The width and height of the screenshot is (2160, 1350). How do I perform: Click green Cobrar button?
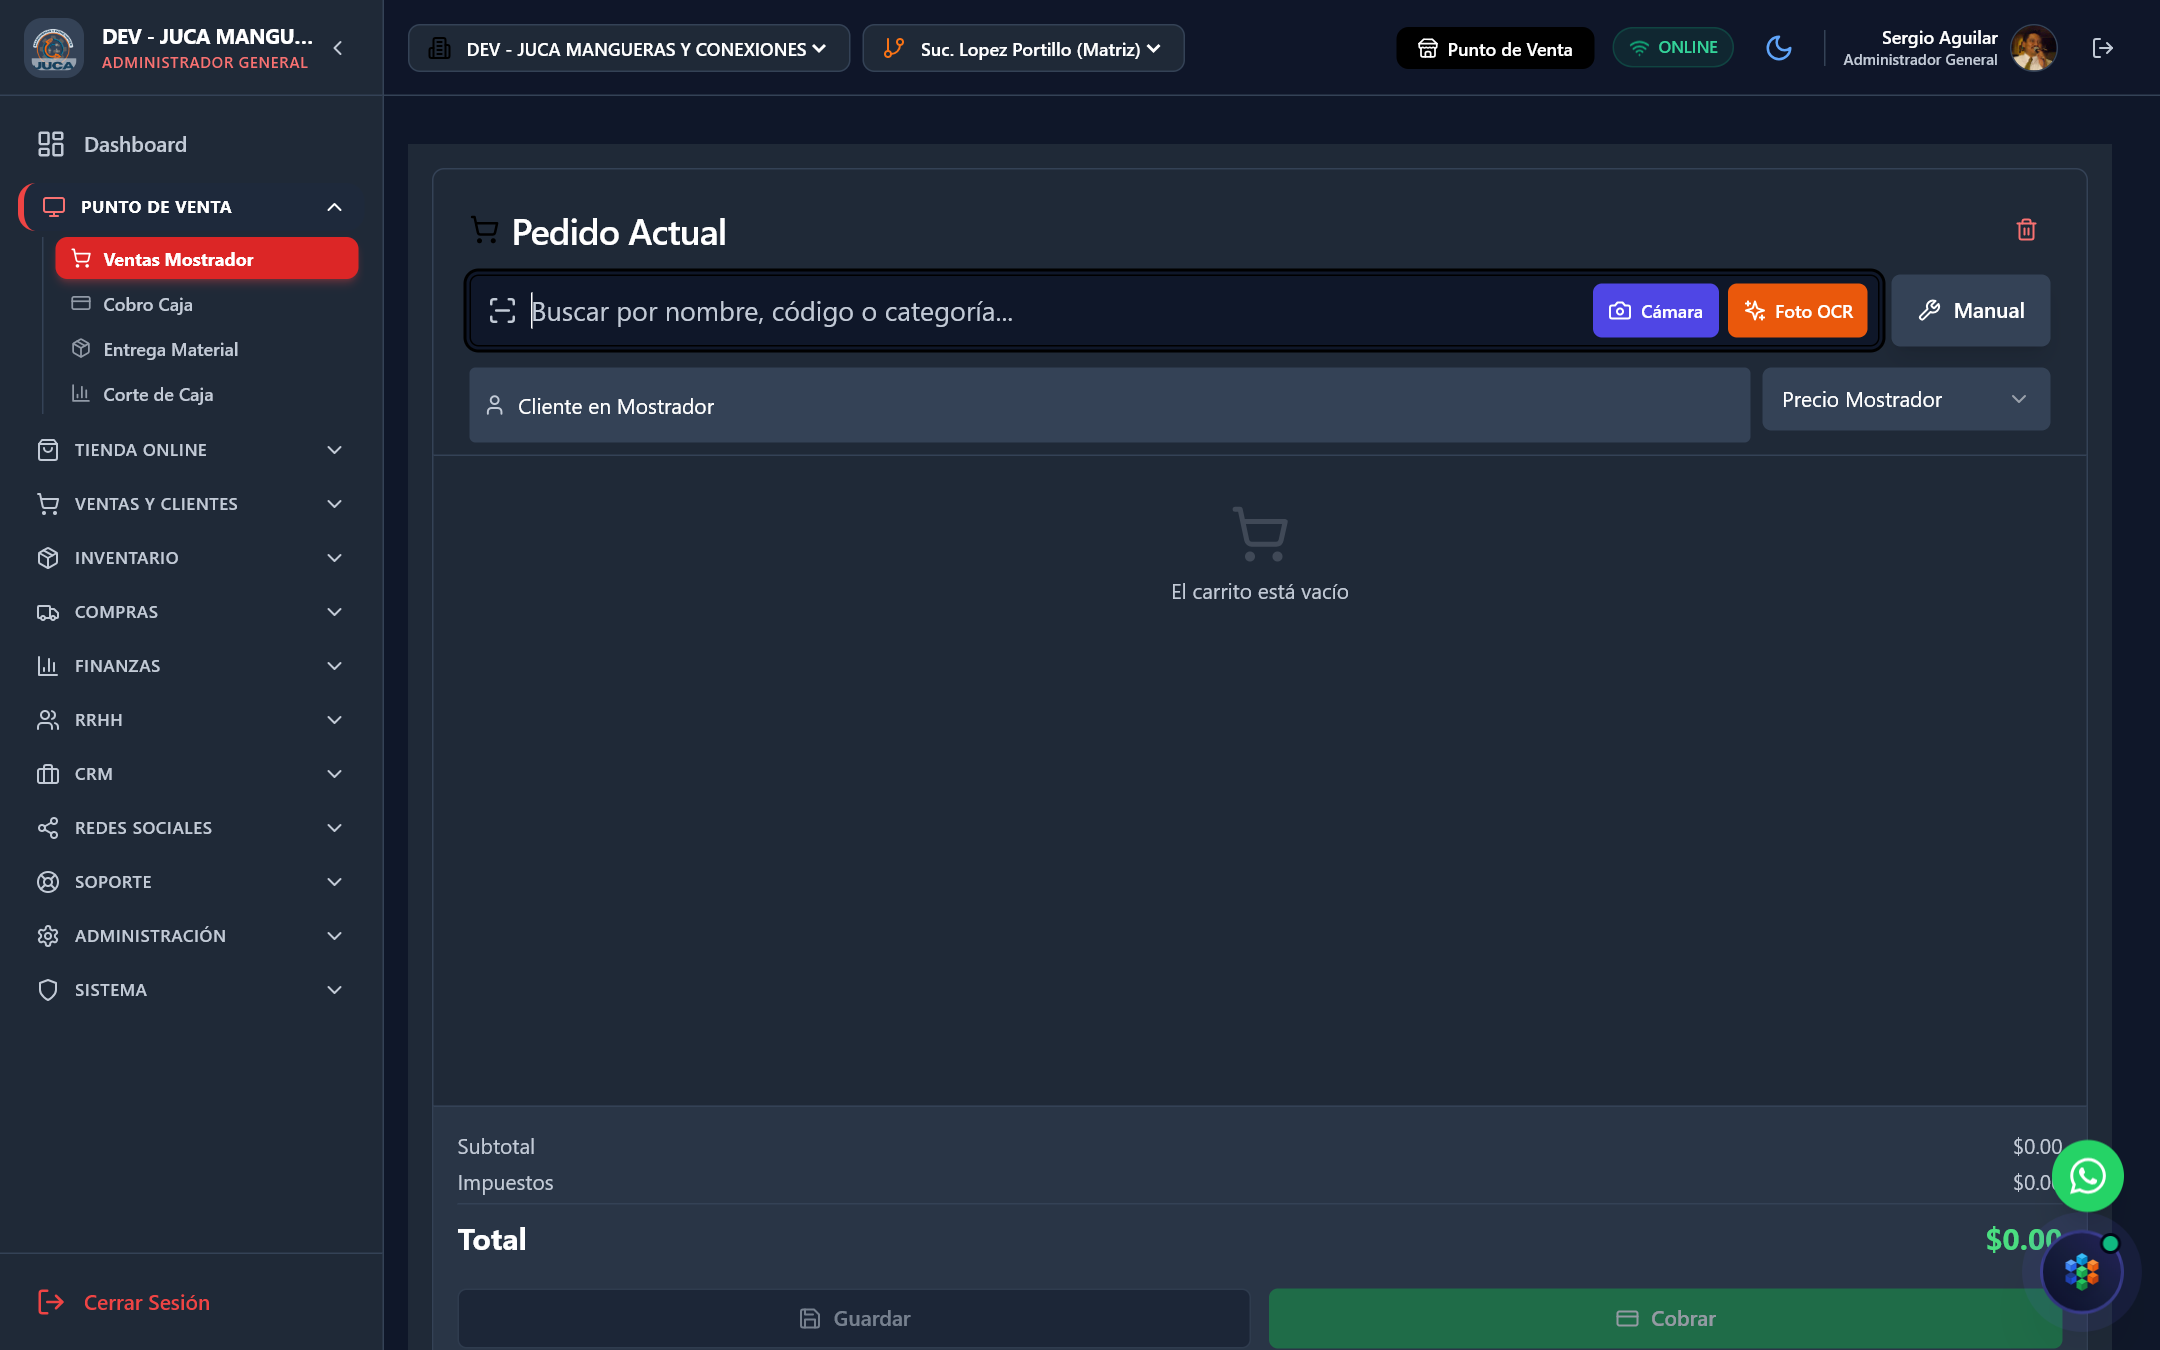click(1665, 1318)
